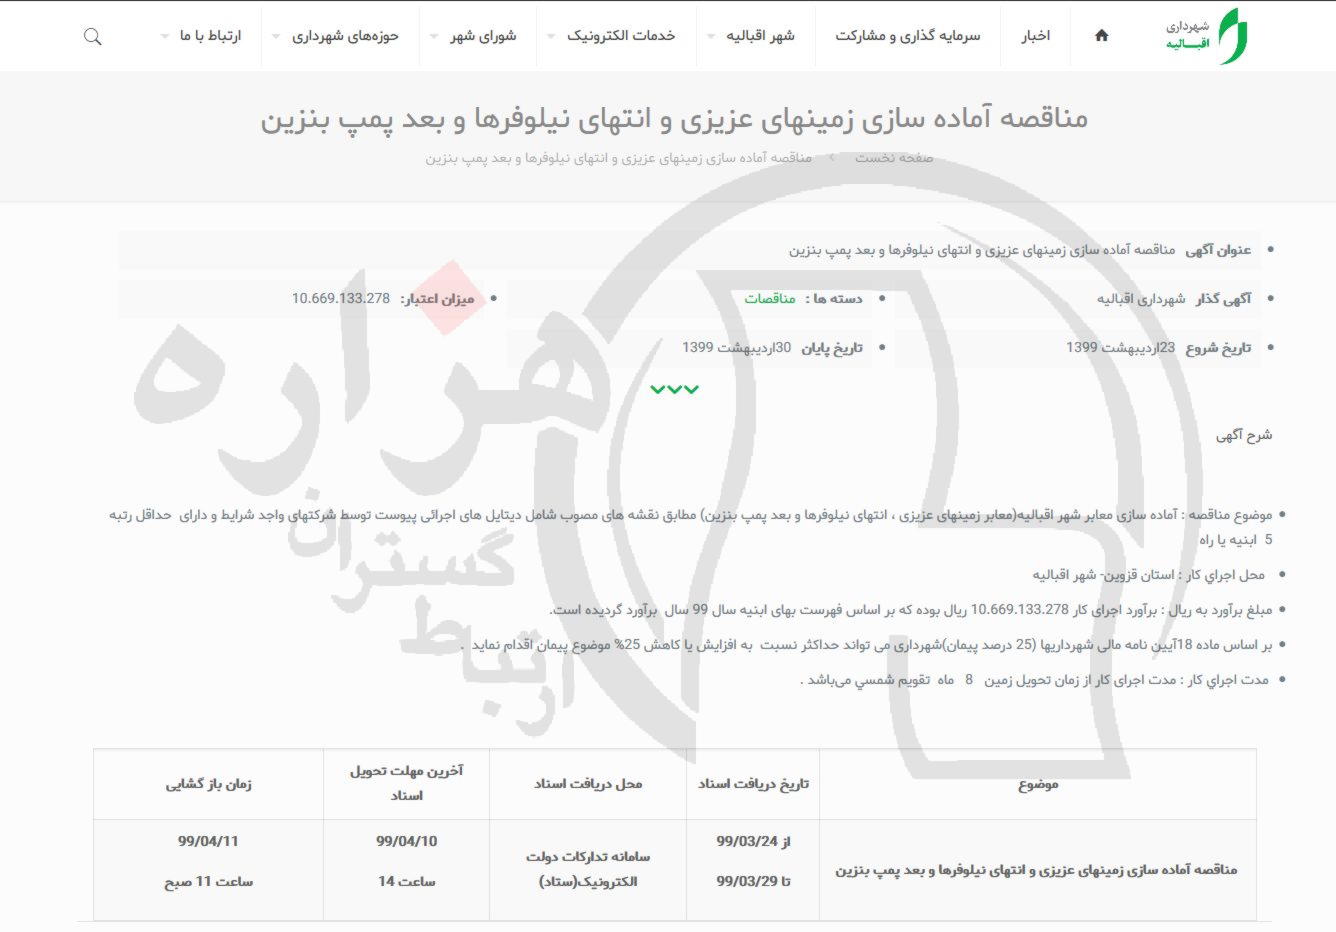Image resolution: width=1336 pixels, height=932 pixels.
Task: Select the ماده 18 آیین نامه line
Action: (866, 645)
